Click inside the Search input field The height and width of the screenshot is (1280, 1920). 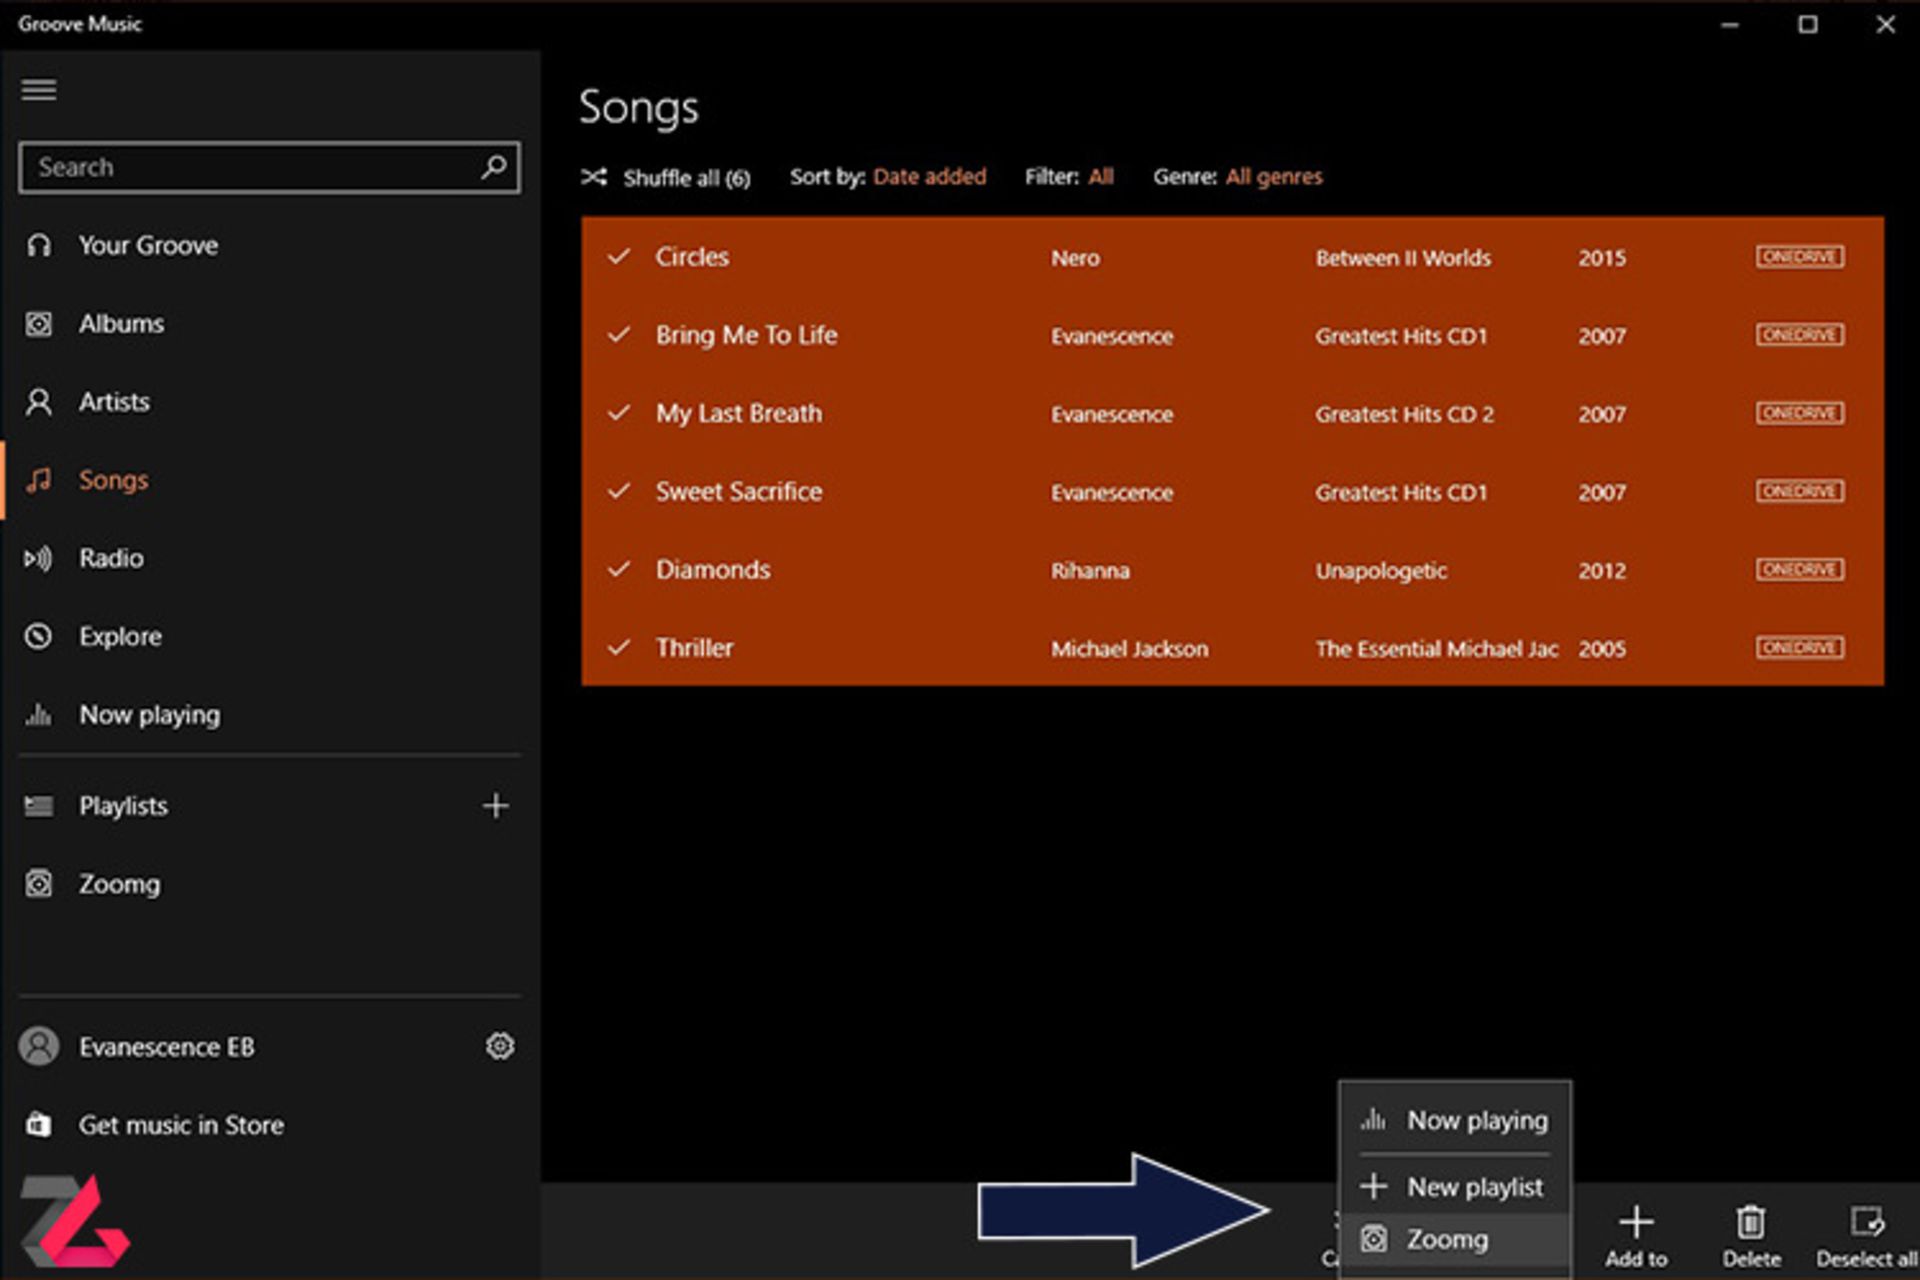tap(269, 167)
